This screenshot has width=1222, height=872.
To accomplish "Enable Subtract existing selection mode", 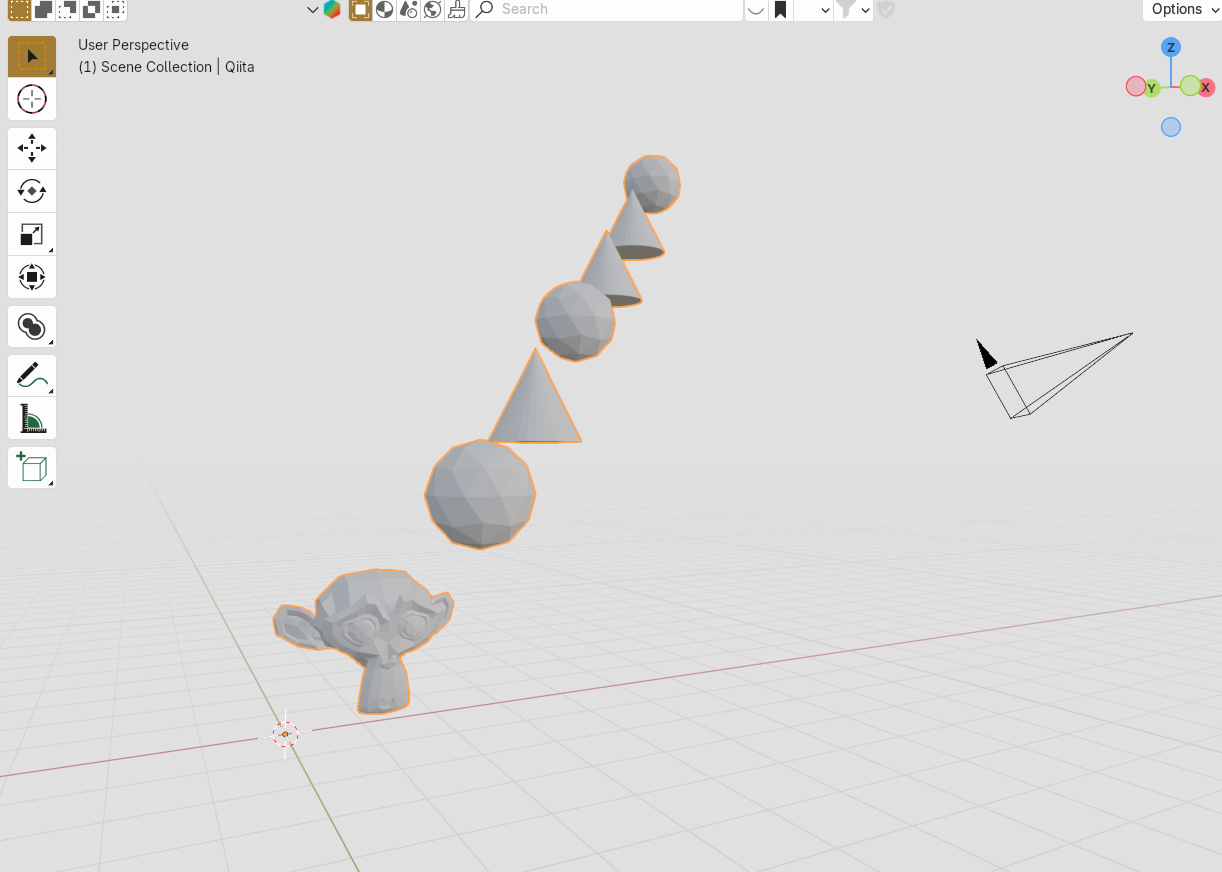I will [x=67, y=10].
